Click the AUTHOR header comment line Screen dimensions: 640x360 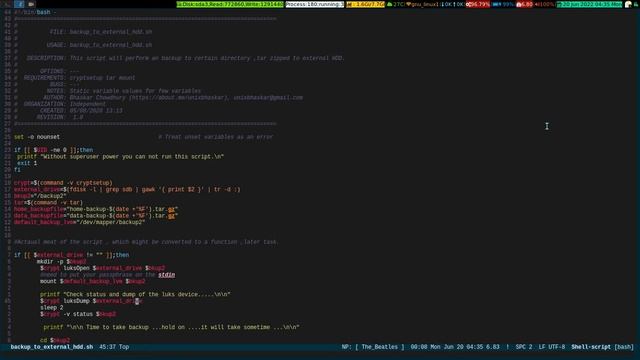pos(158,98)
